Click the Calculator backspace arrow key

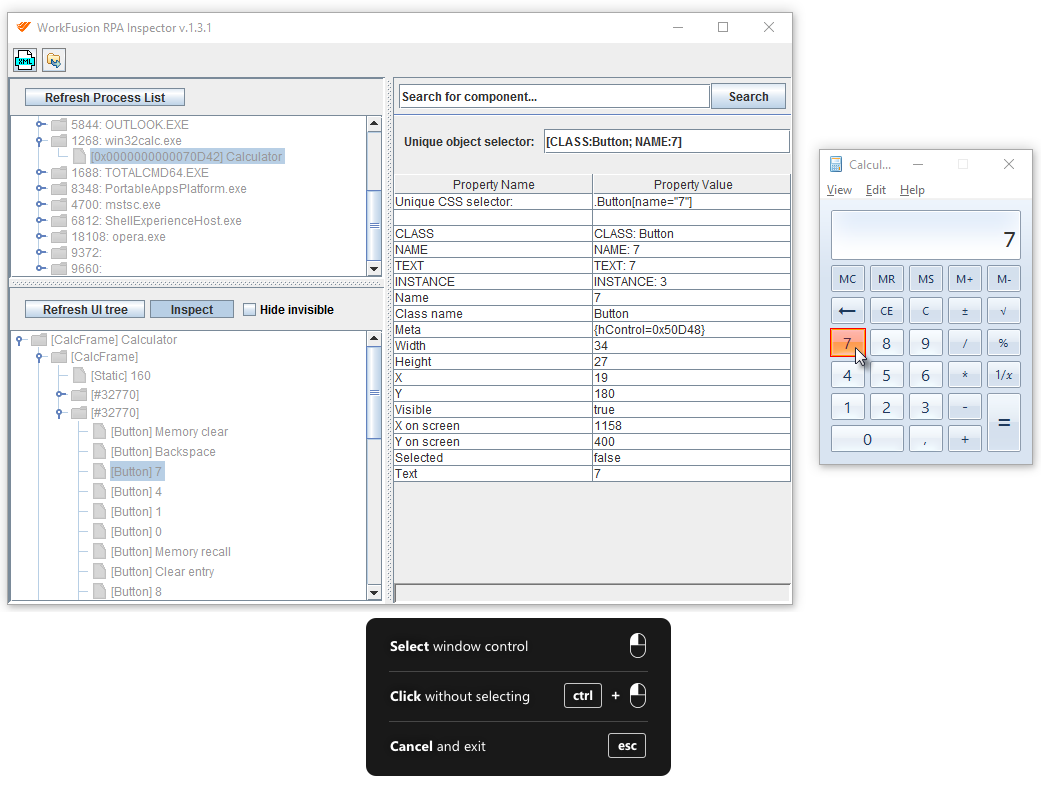(848, 311)
